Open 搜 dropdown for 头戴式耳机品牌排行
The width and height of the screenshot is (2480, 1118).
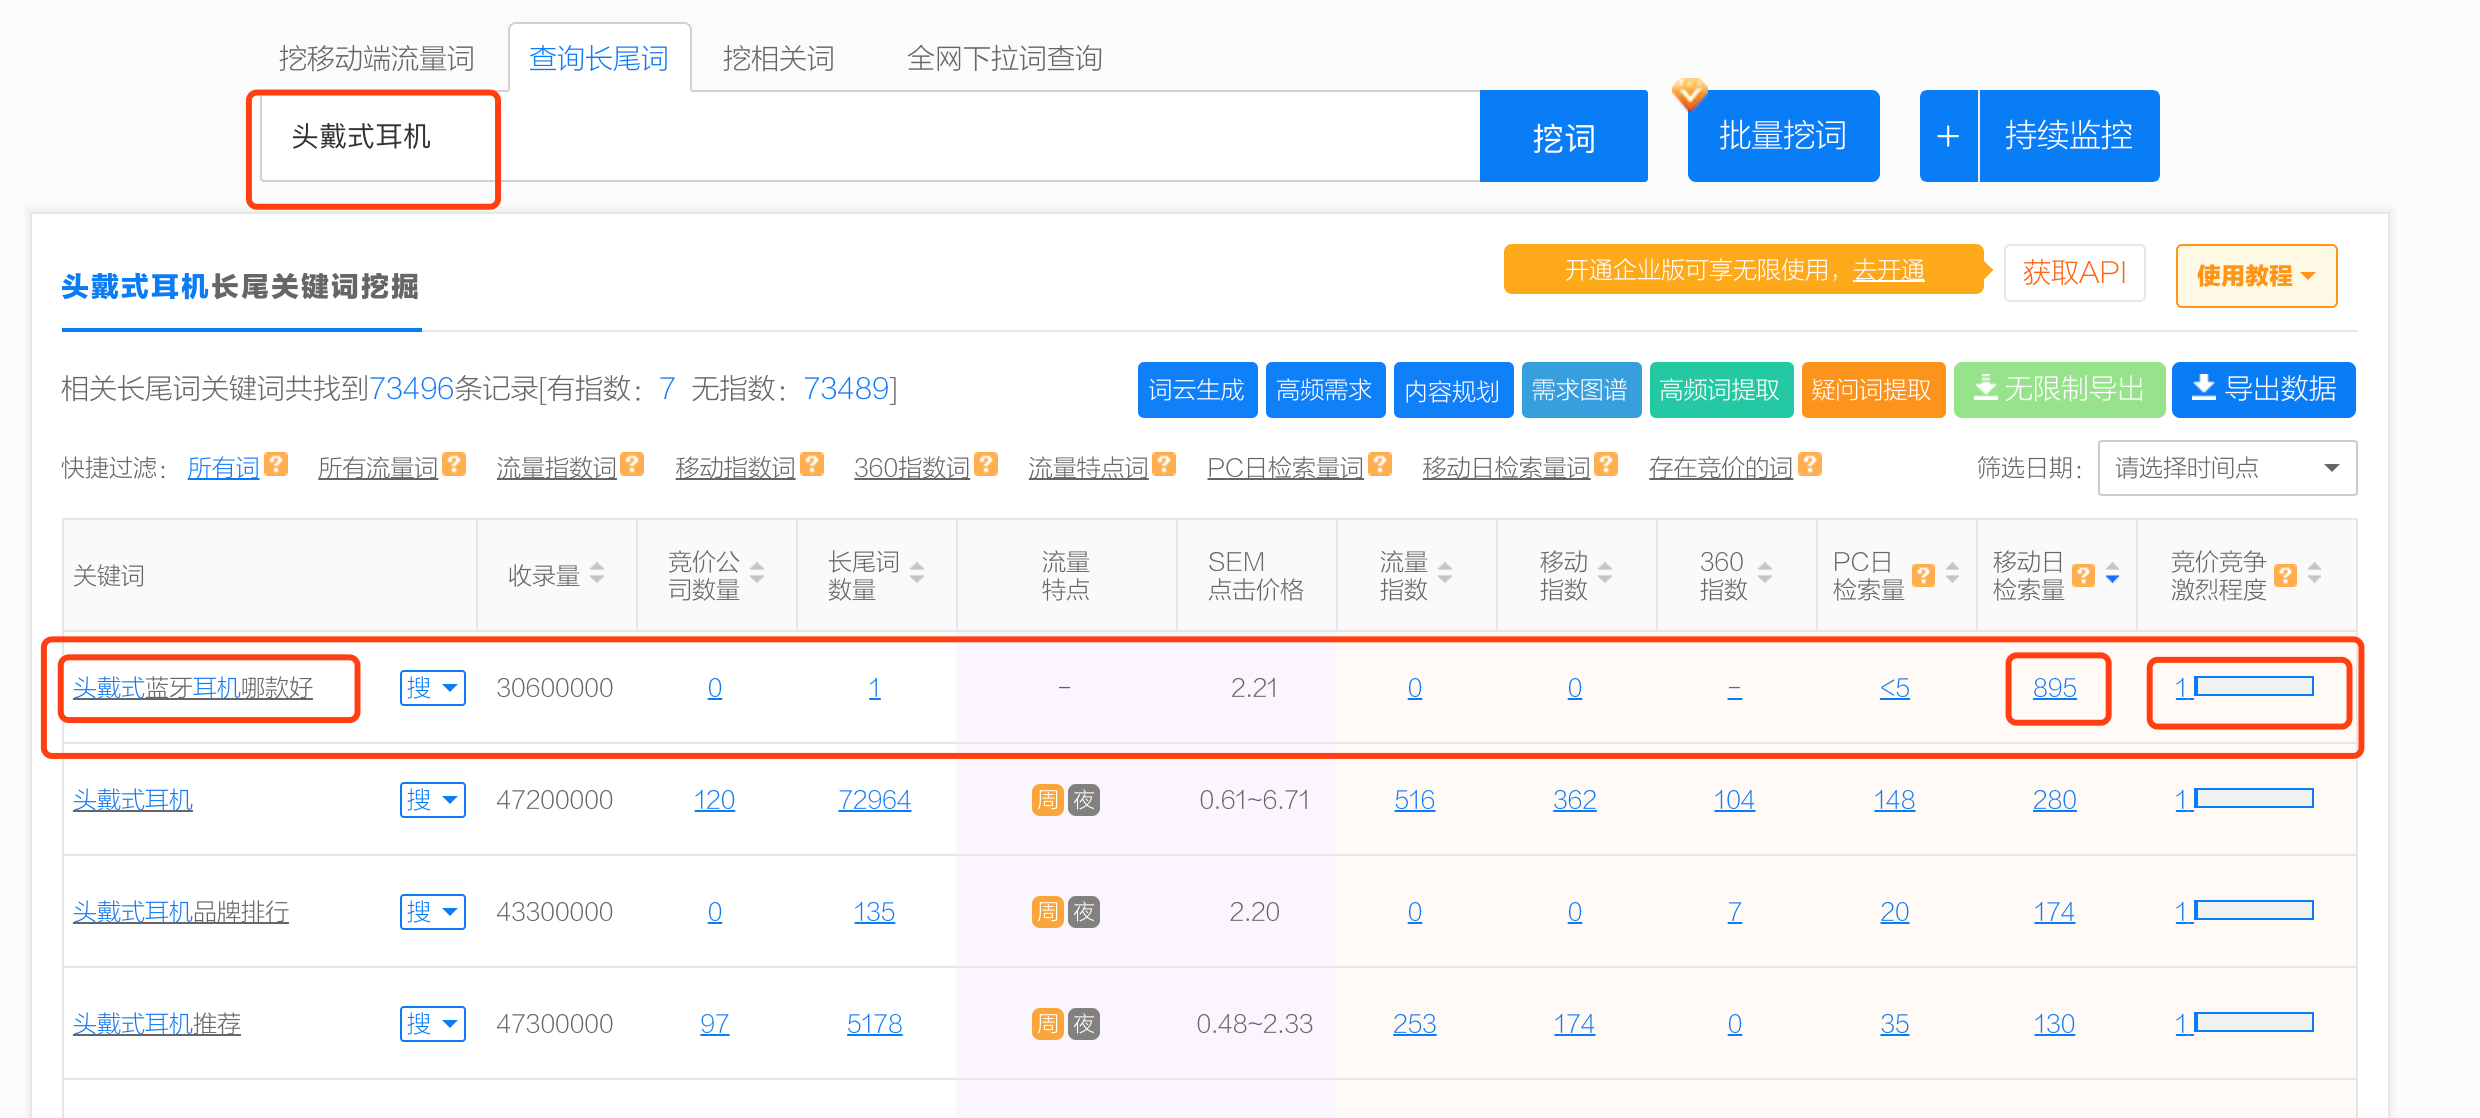433,912
